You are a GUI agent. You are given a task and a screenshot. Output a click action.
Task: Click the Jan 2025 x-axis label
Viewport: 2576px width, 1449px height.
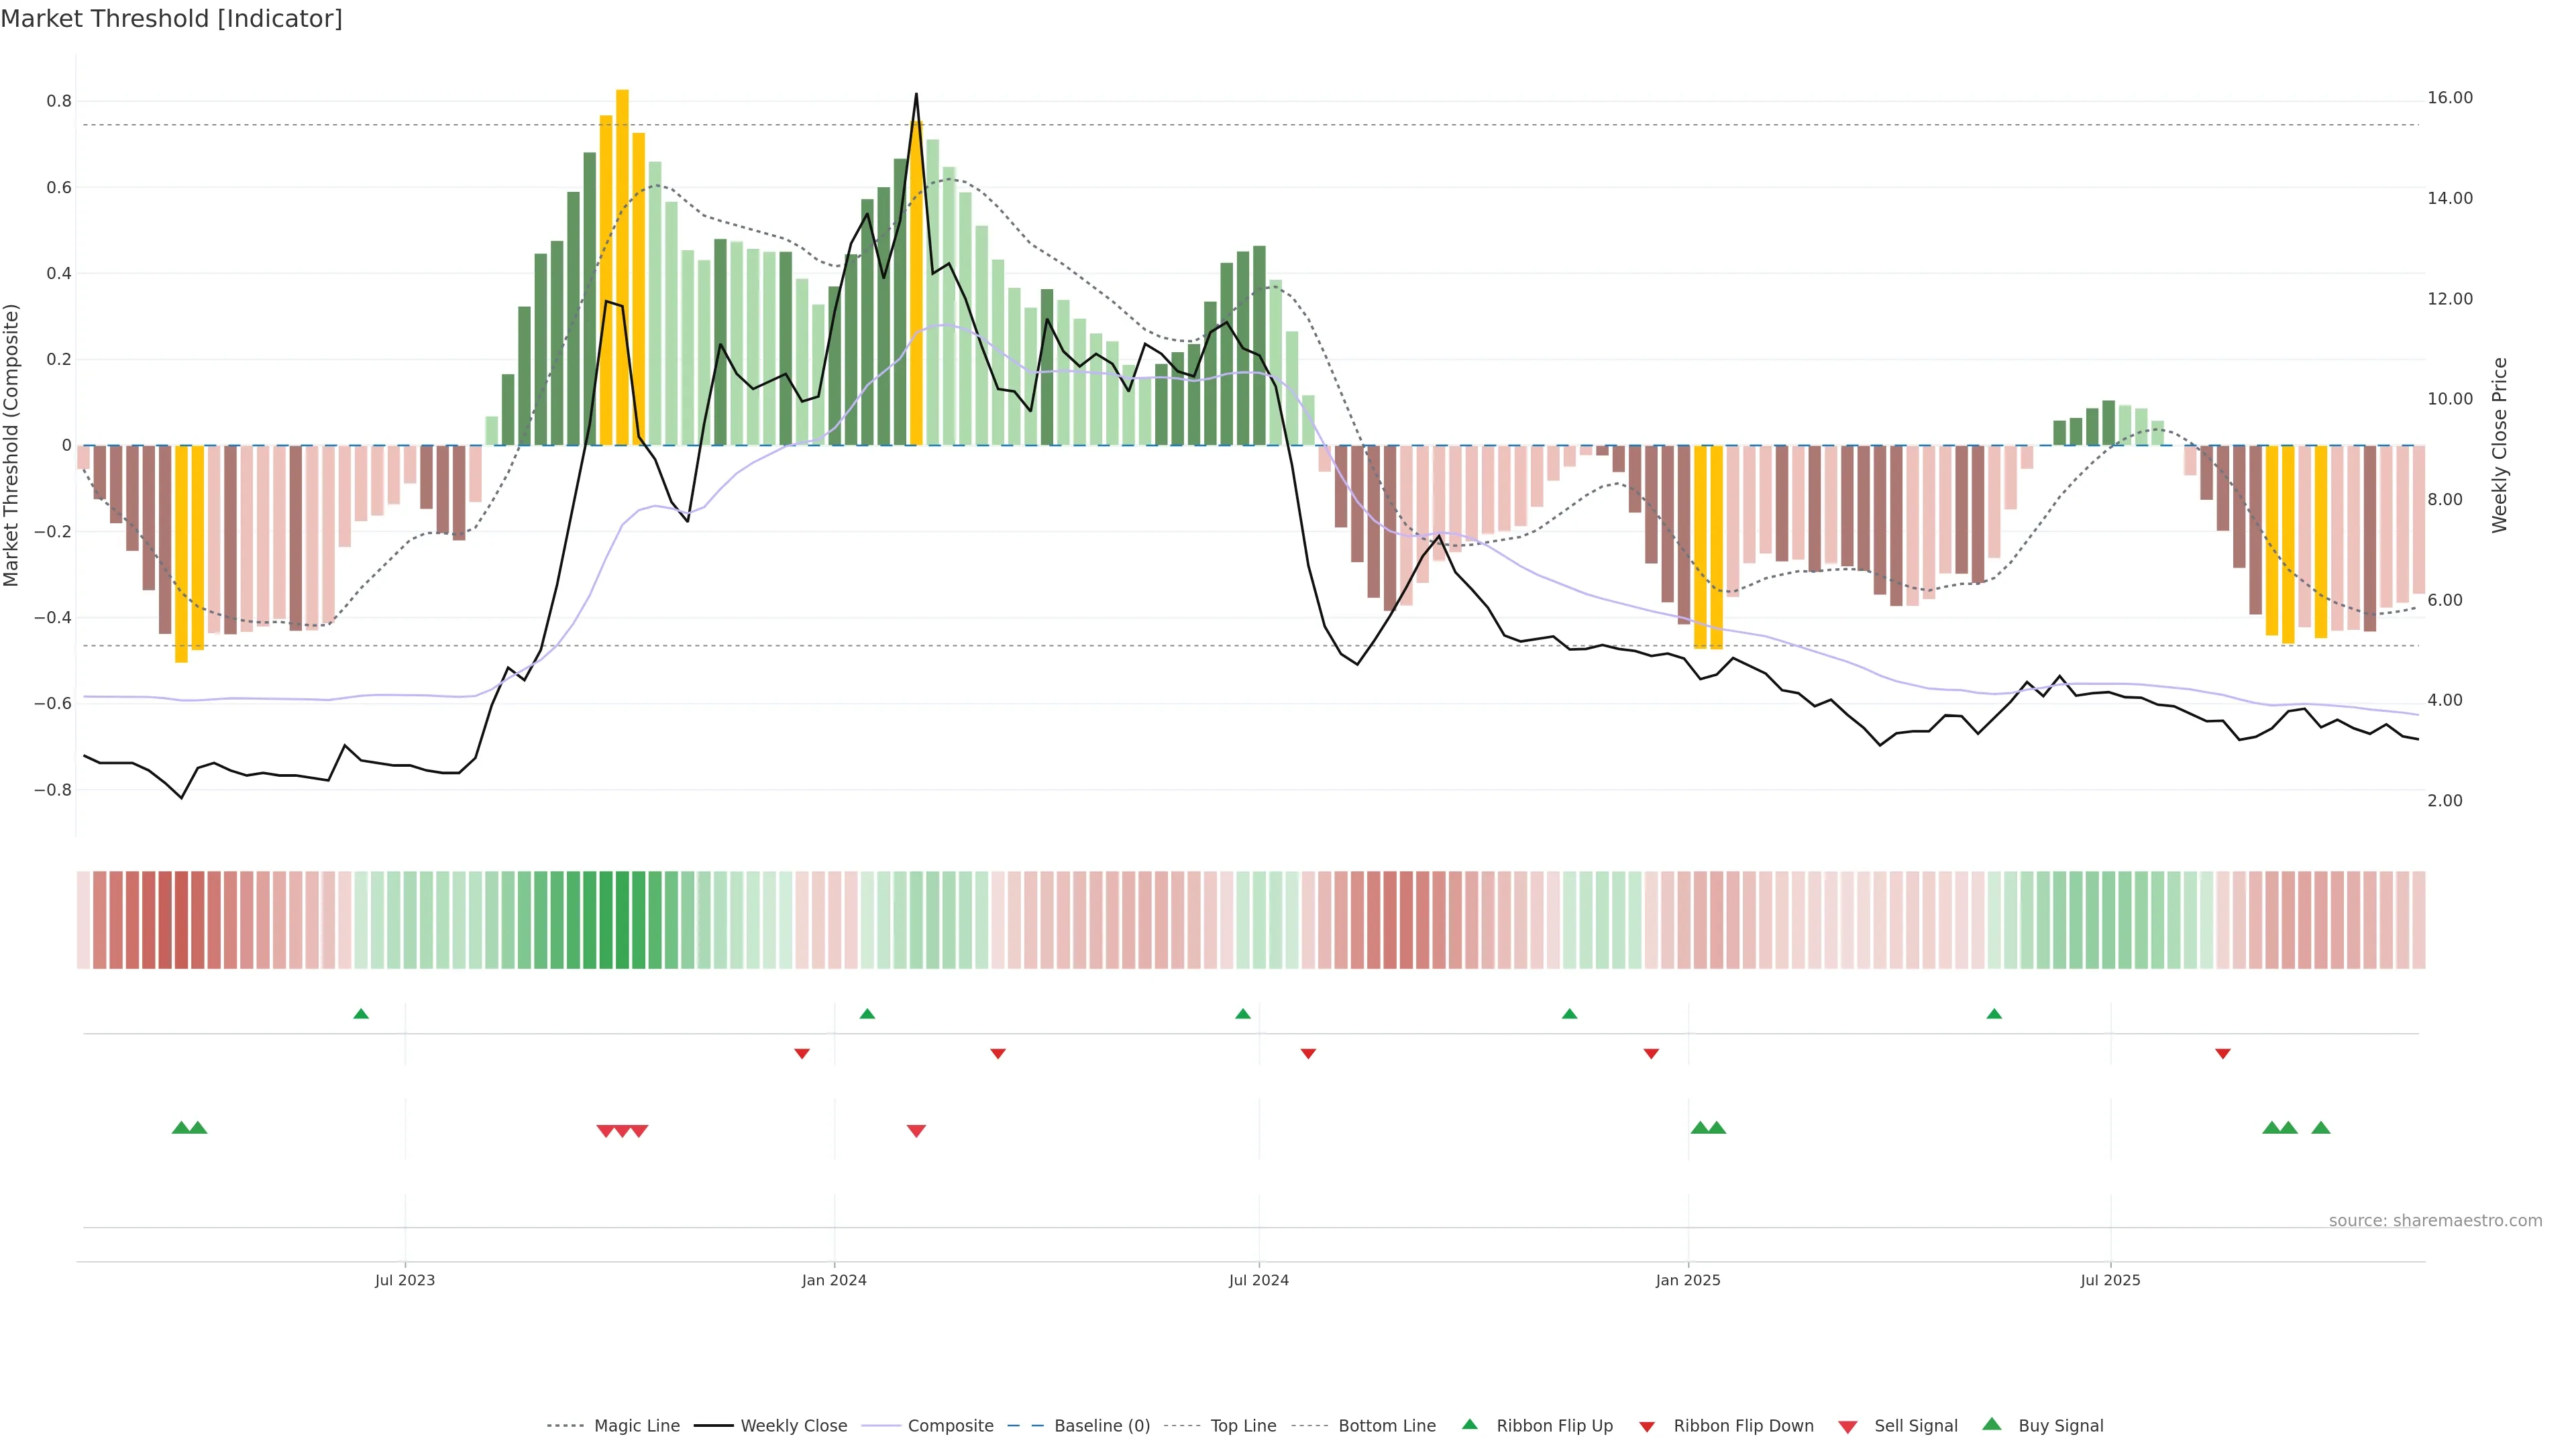1688,1280
